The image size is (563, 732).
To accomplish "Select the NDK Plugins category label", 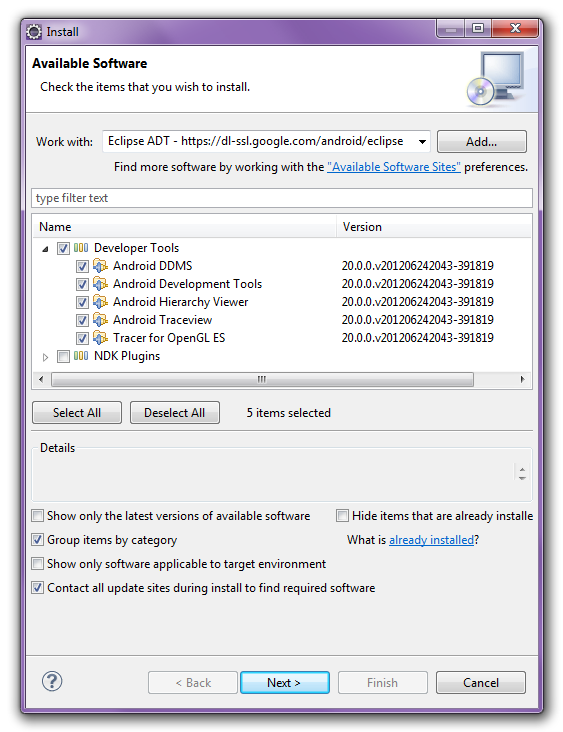I will click(x=127, y=356).
